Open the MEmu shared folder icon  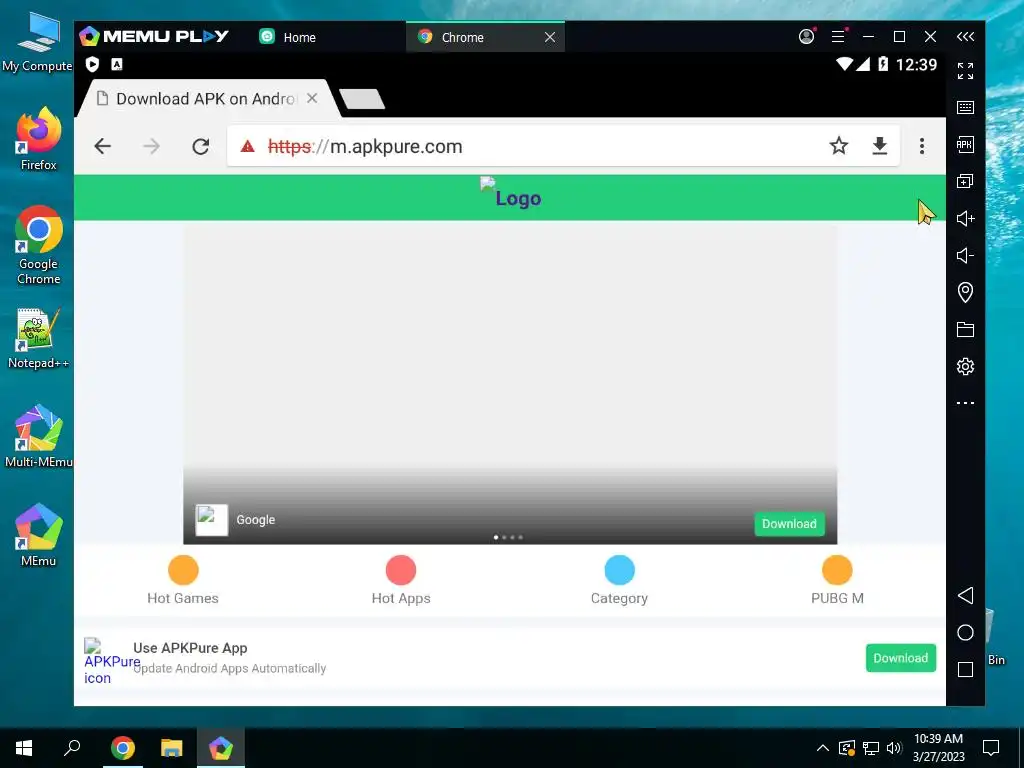tap(965, 329)
